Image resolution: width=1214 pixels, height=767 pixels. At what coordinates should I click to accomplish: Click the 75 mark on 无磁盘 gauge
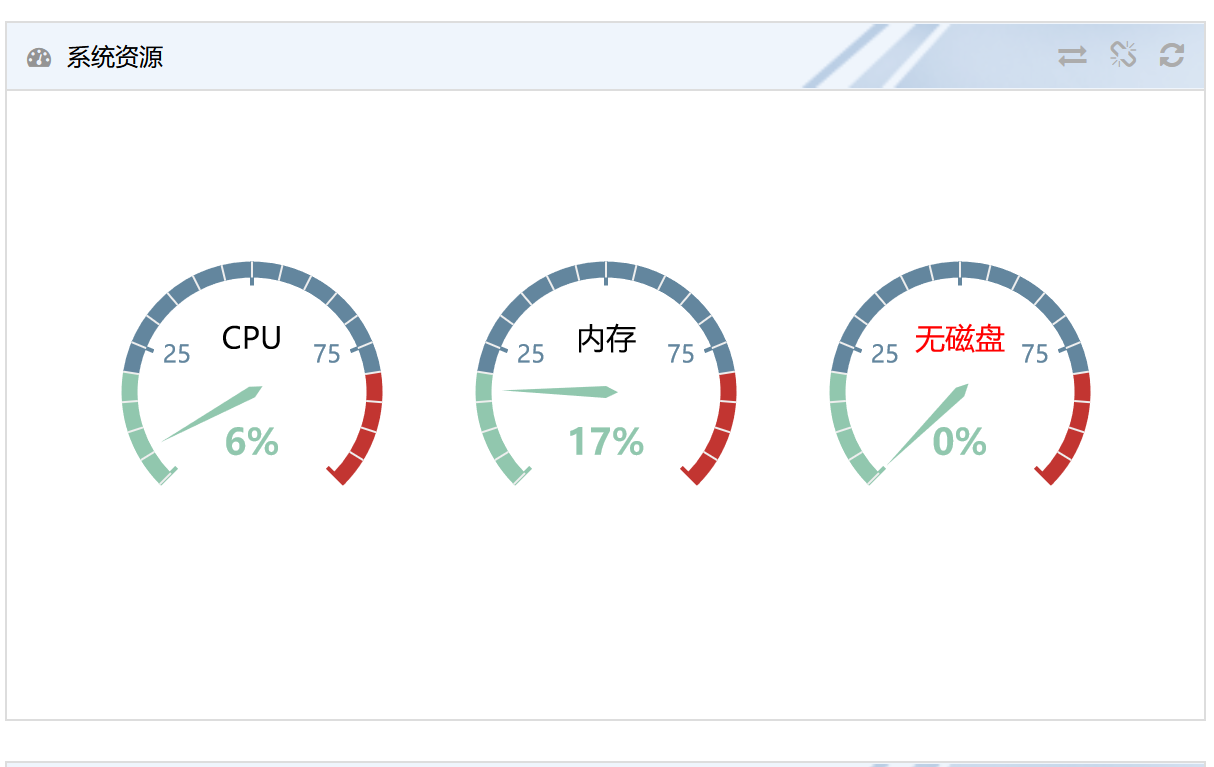1035,354
